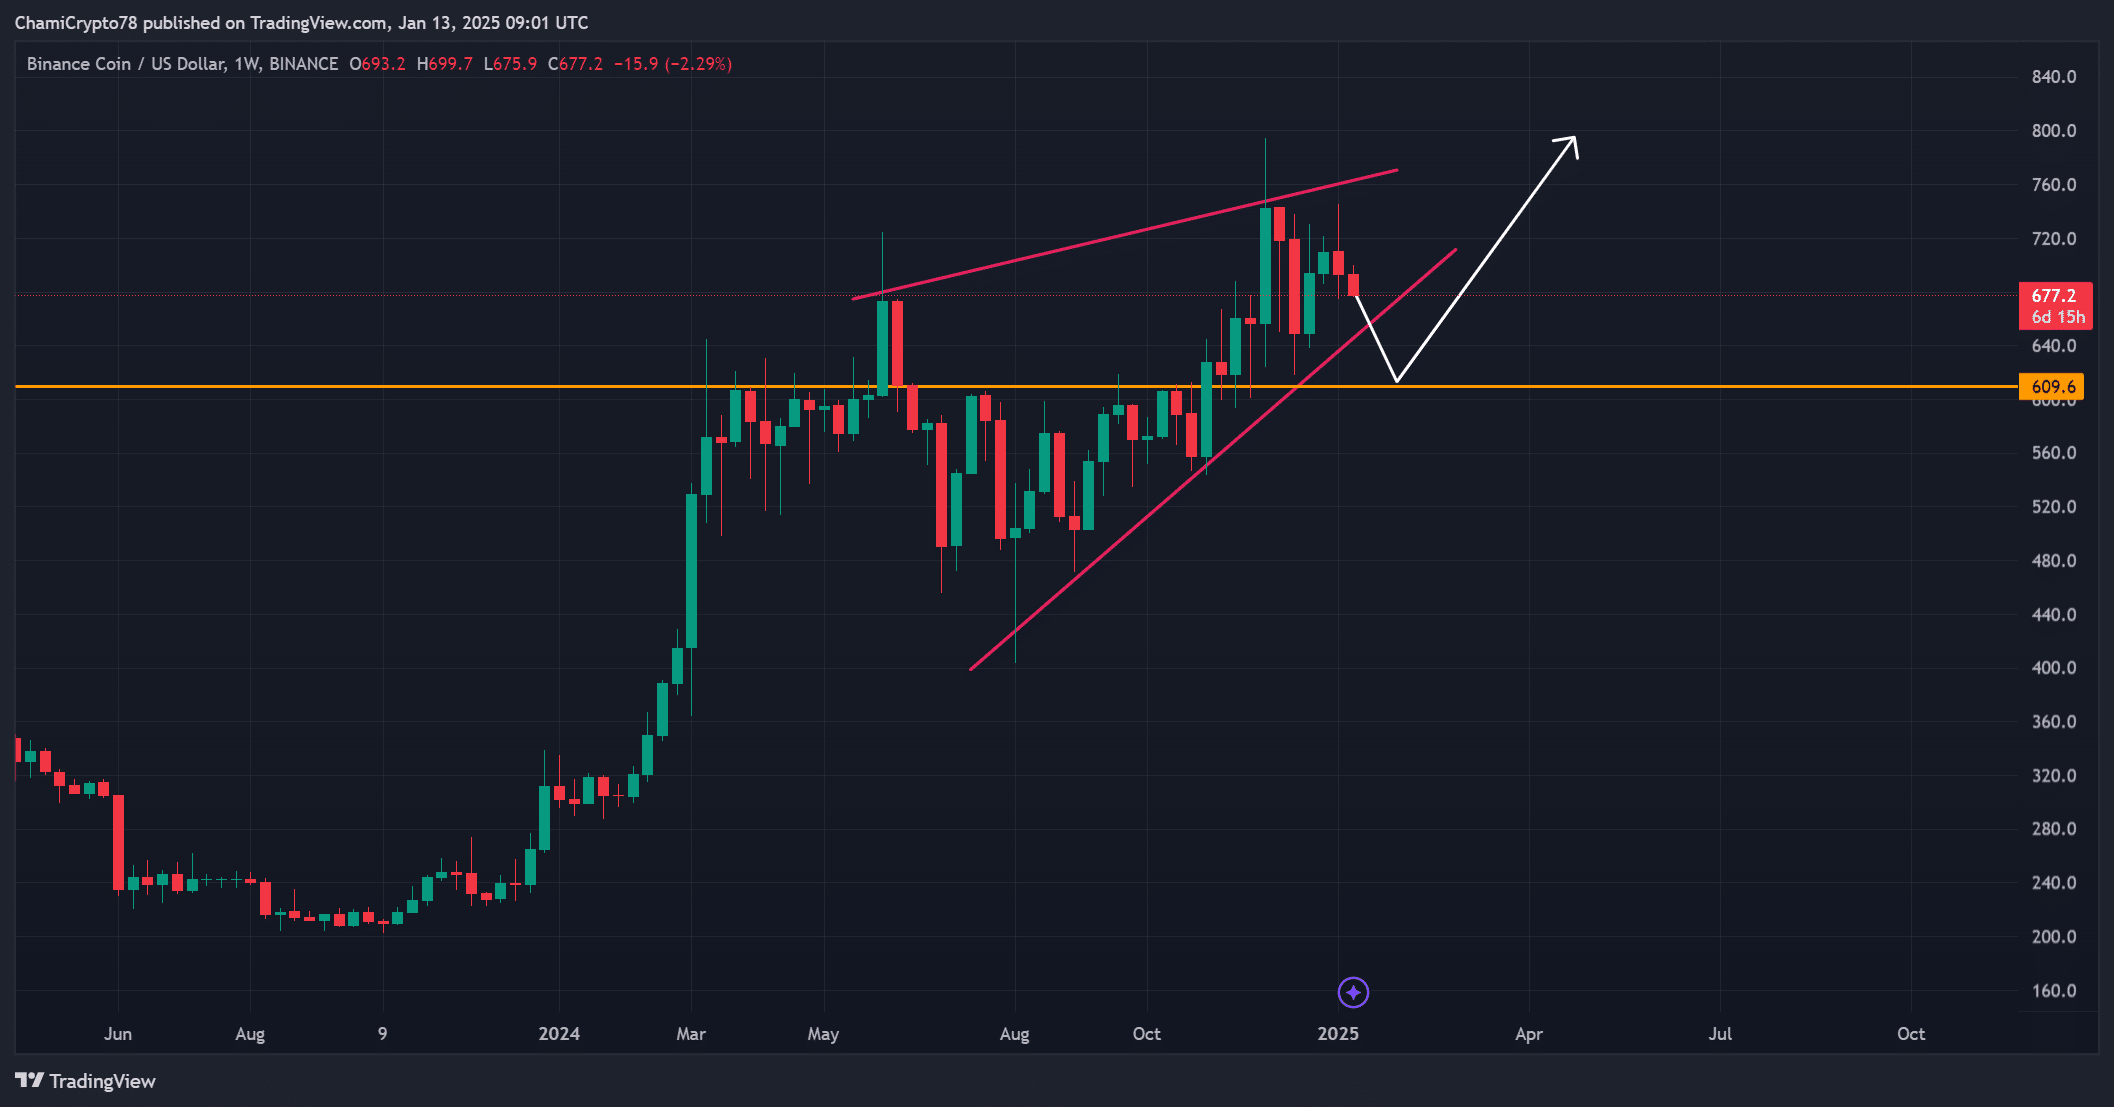Click the 320.0 price axis label

tap(2054, 776)
